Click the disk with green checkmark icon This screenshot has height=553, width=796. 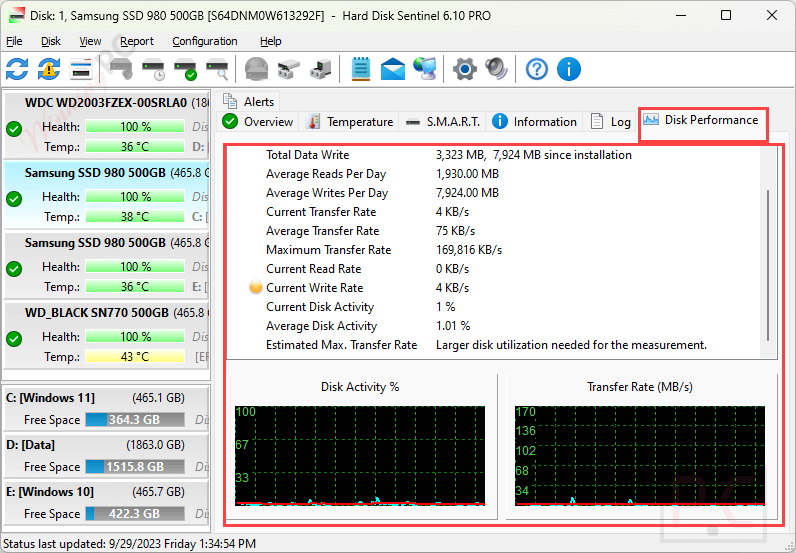[x=185, y=69]
